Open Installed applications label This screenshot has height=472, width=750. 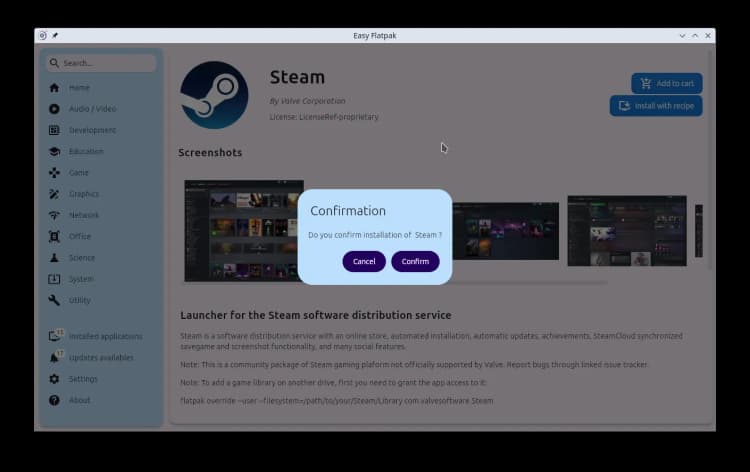pos(106,336)
